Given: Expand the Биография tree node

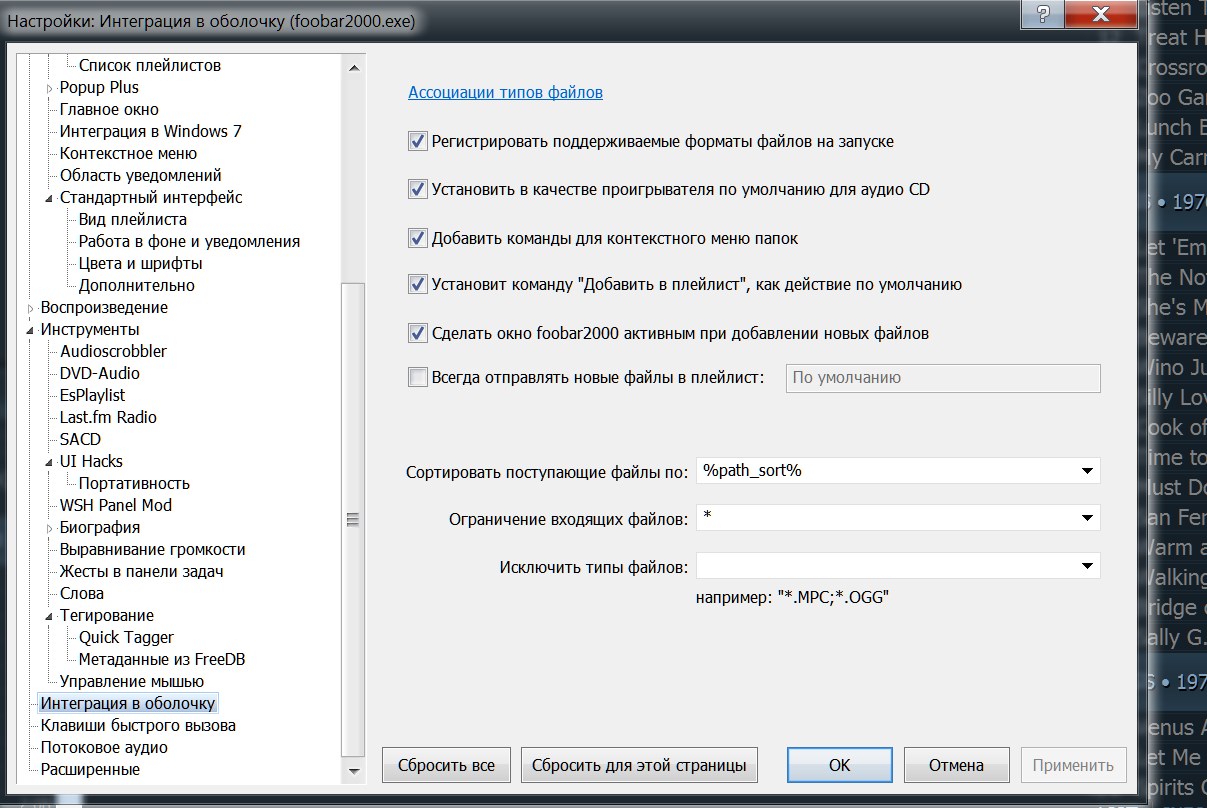Looking at the screenshot, I should [x=49, y=528].
